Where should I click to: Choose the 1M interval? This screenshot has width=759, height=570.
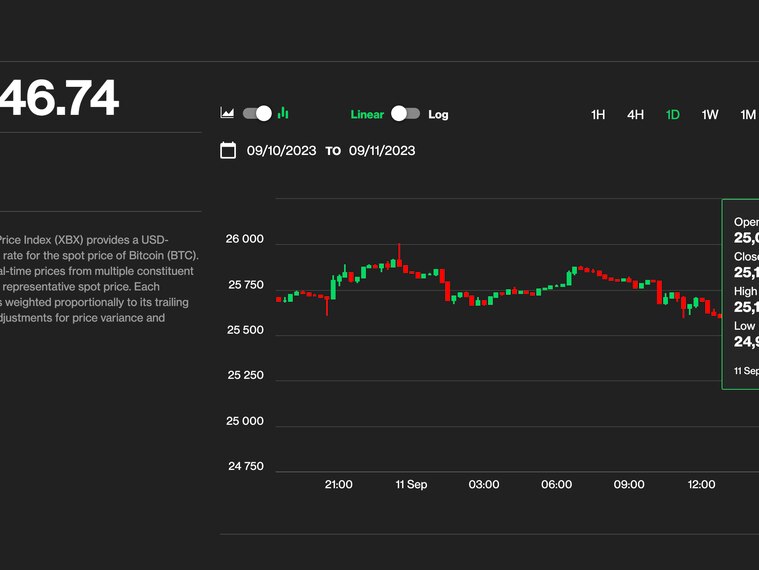pos(747,115)
